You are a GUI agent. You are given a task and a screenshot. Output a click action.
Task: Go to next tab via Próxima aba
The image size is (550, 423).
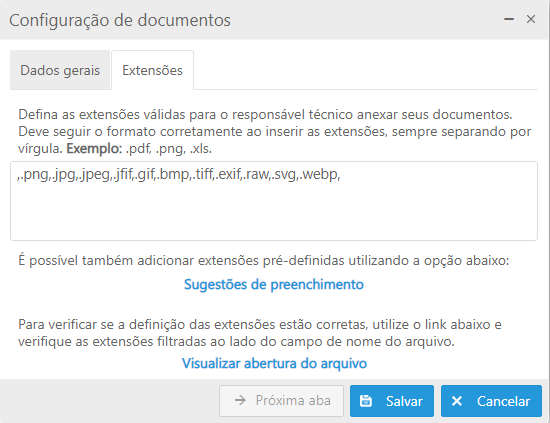coord(281,401)
